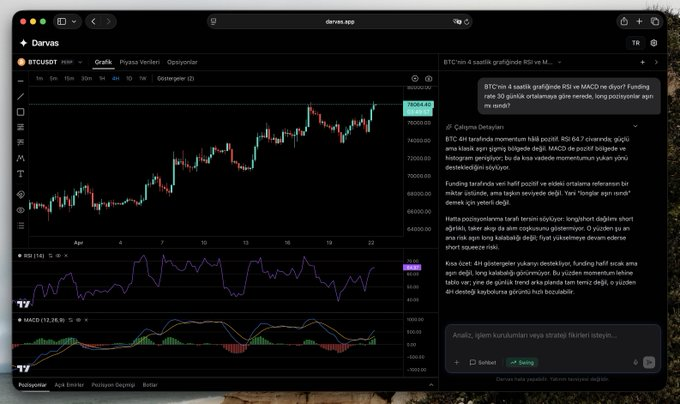The width and height of the screenshot is (680, 404).
Task: Select the 30m timeframe
Action: coord(86,78)
